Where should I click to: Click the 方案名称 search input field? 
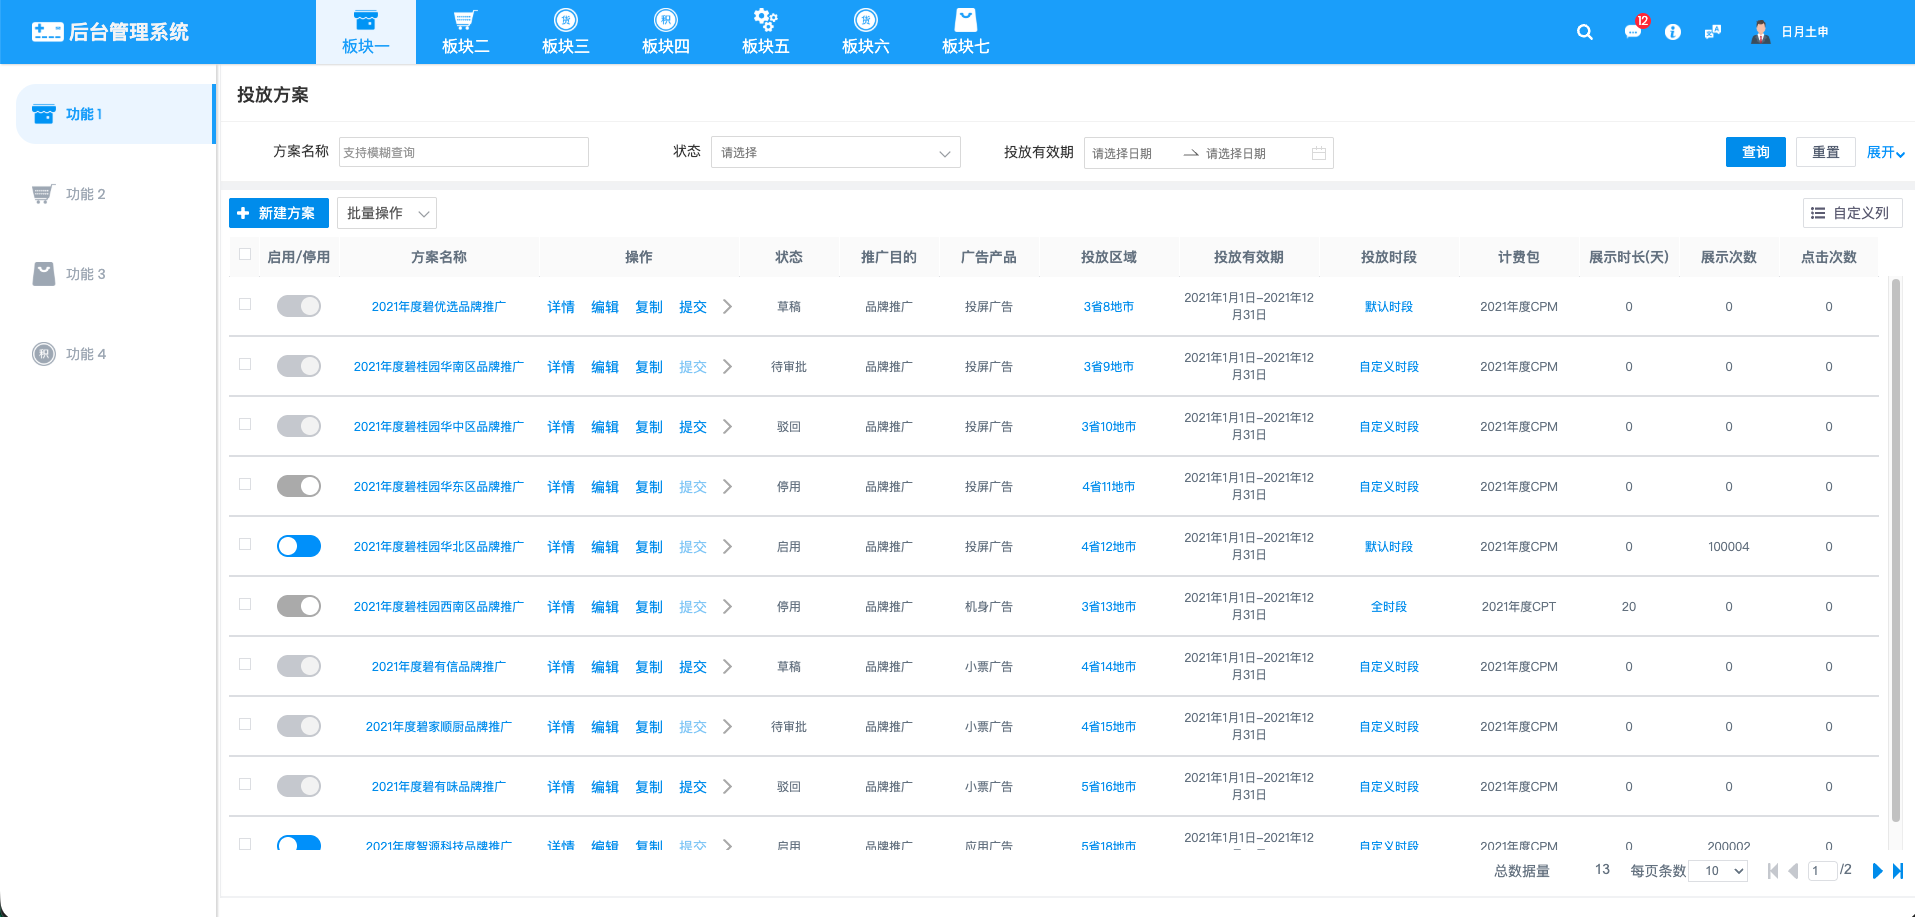[463, 153]
